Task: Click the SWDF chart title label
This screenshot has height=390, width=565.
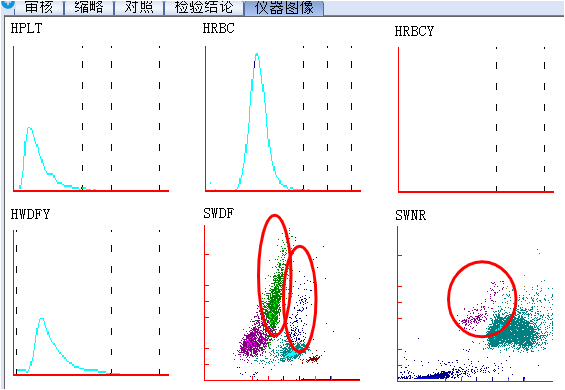Action: click(x=218, y=213)
